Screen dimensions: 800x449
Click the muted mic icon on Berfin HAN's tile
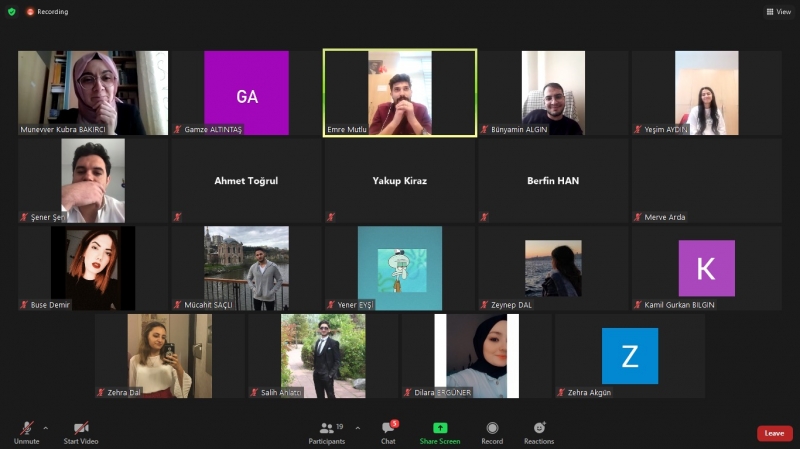484,216
